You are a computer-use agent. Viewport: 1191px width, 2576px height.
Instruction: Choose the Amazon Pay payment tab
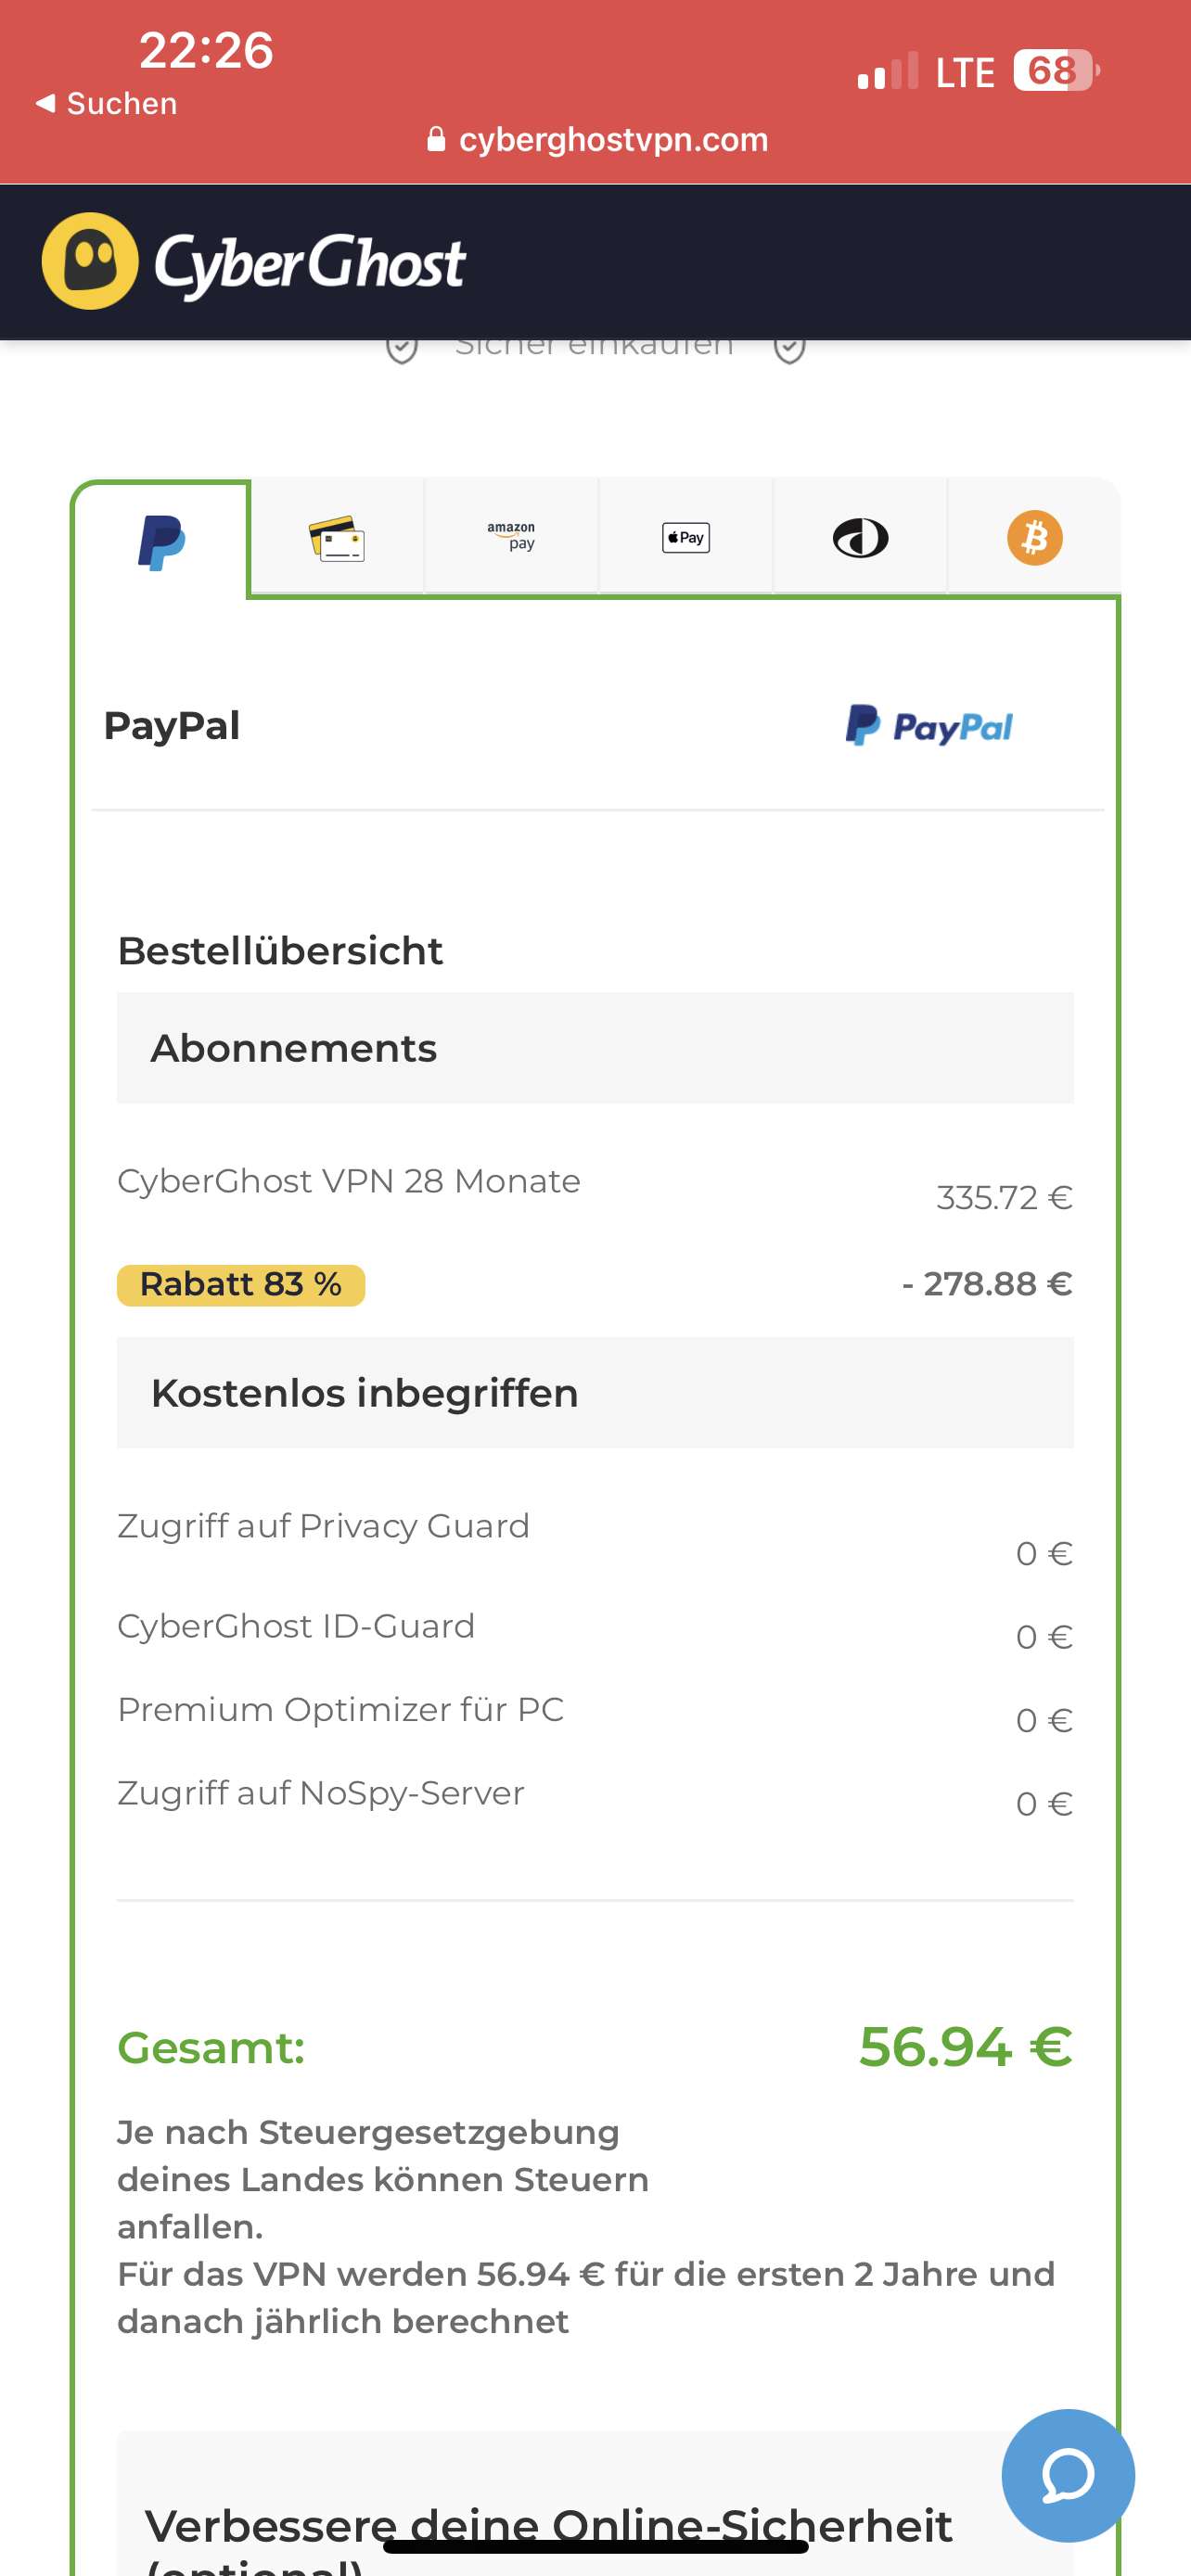511,537
